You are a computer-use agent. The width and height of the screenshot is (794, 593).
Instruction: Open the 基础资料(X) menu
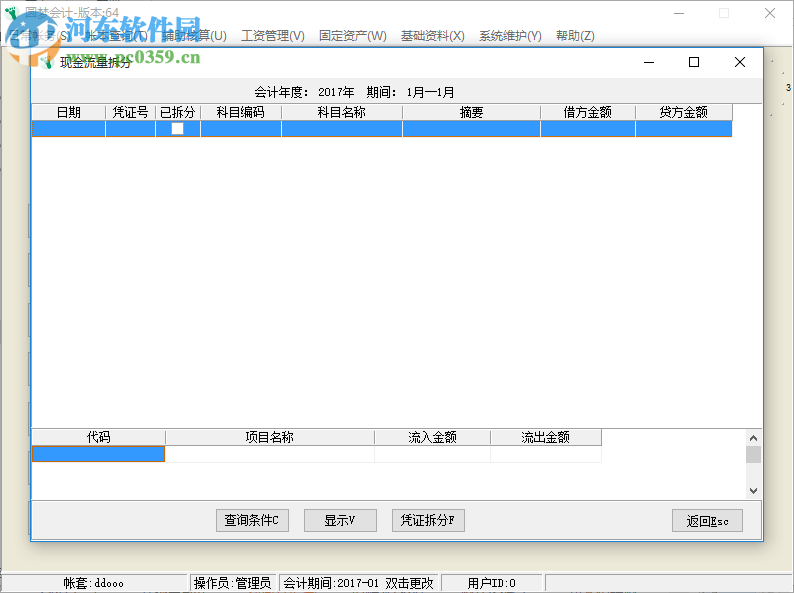pos(432,36)
